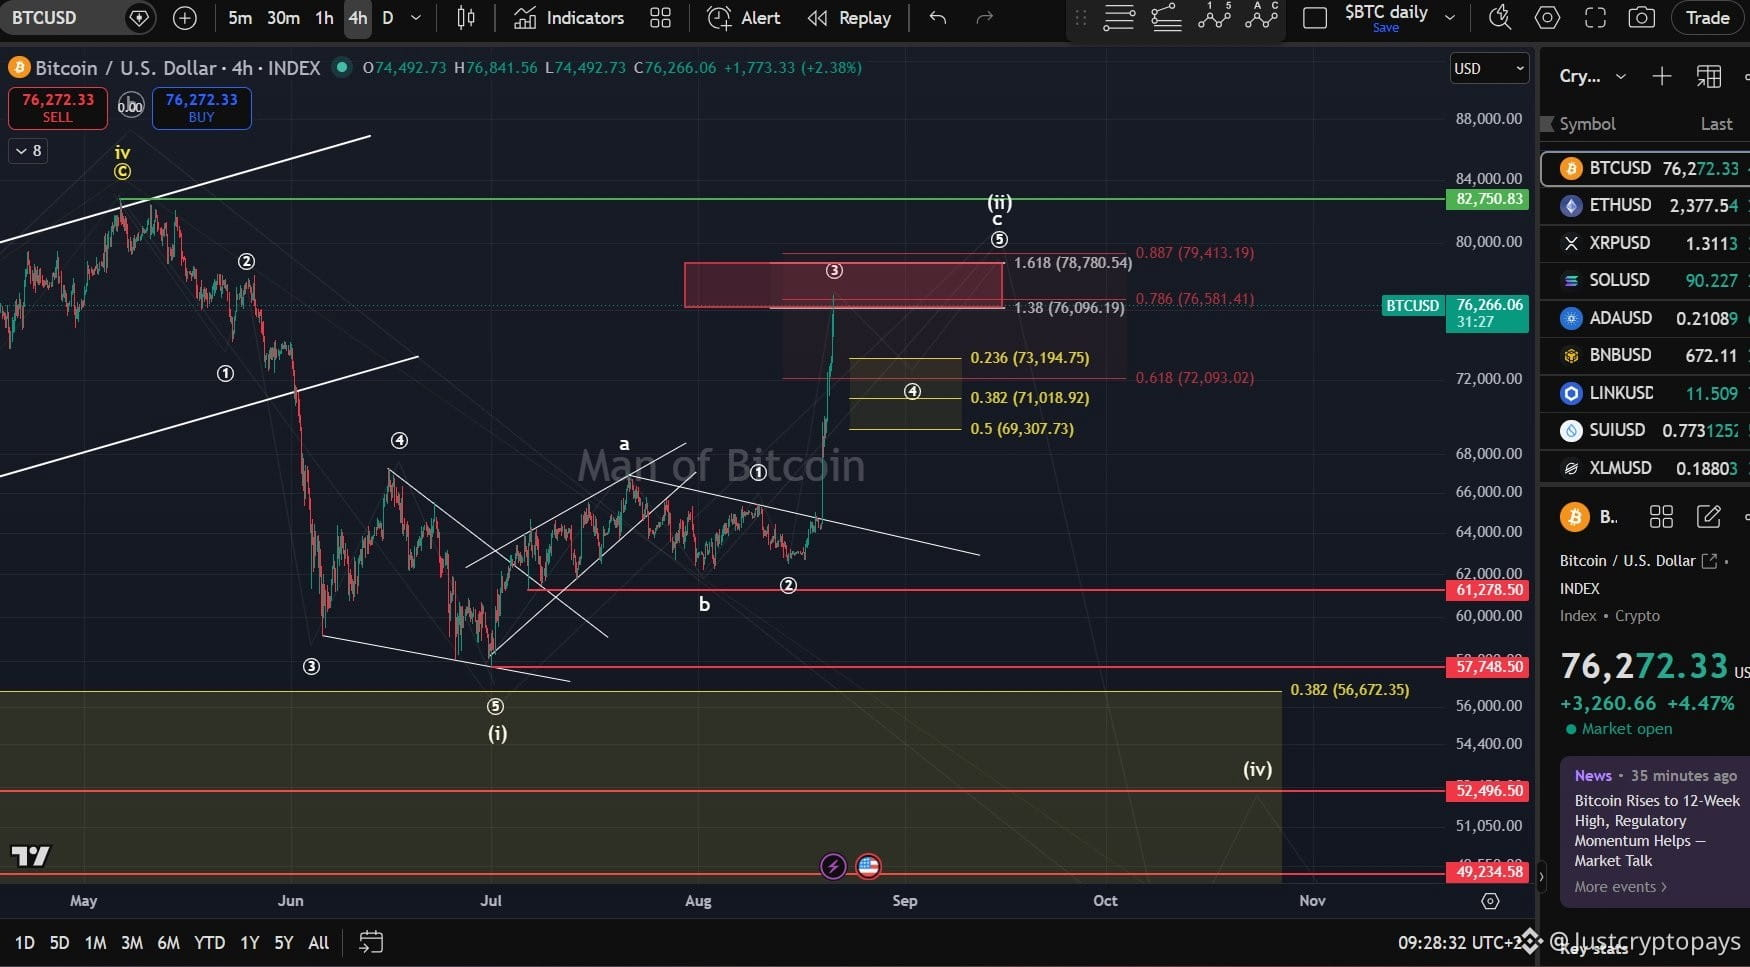This screenshot has height=967, width=1750.
Task: Select ETHUSD in the watchlist
Action: tap(1645, 205)
